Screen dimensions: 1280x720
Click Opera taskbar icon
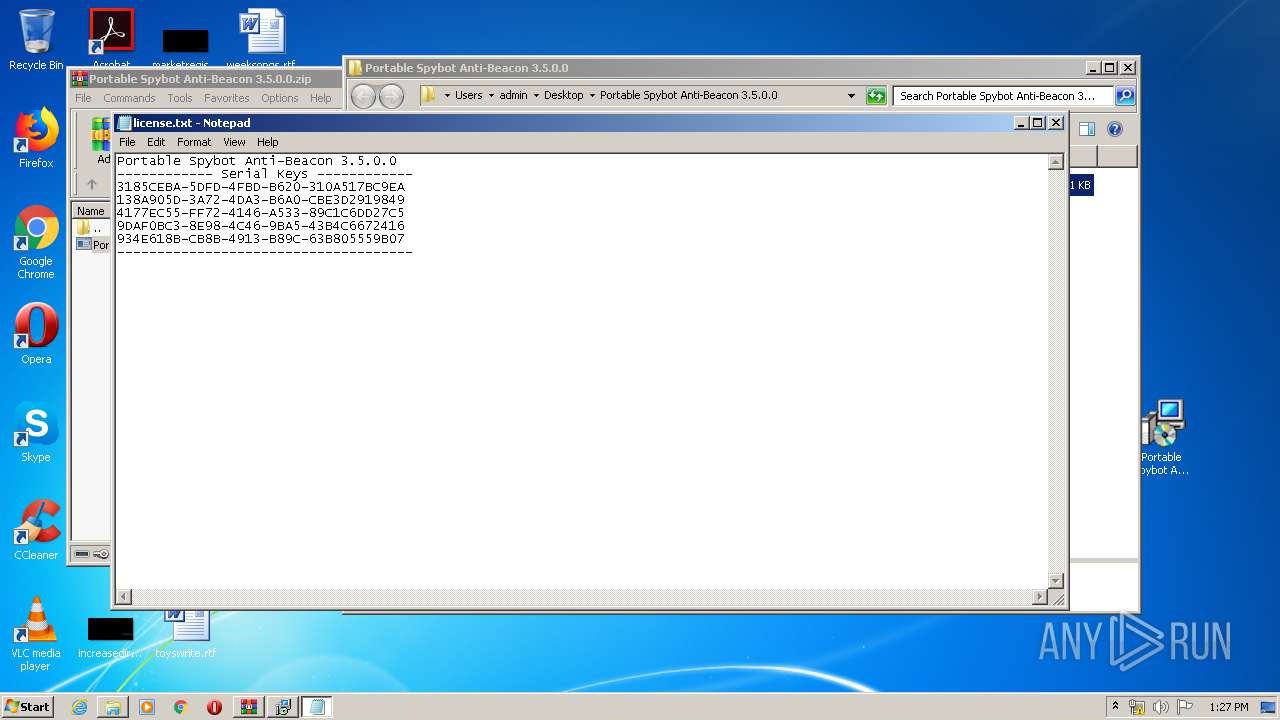click(214, 707)
